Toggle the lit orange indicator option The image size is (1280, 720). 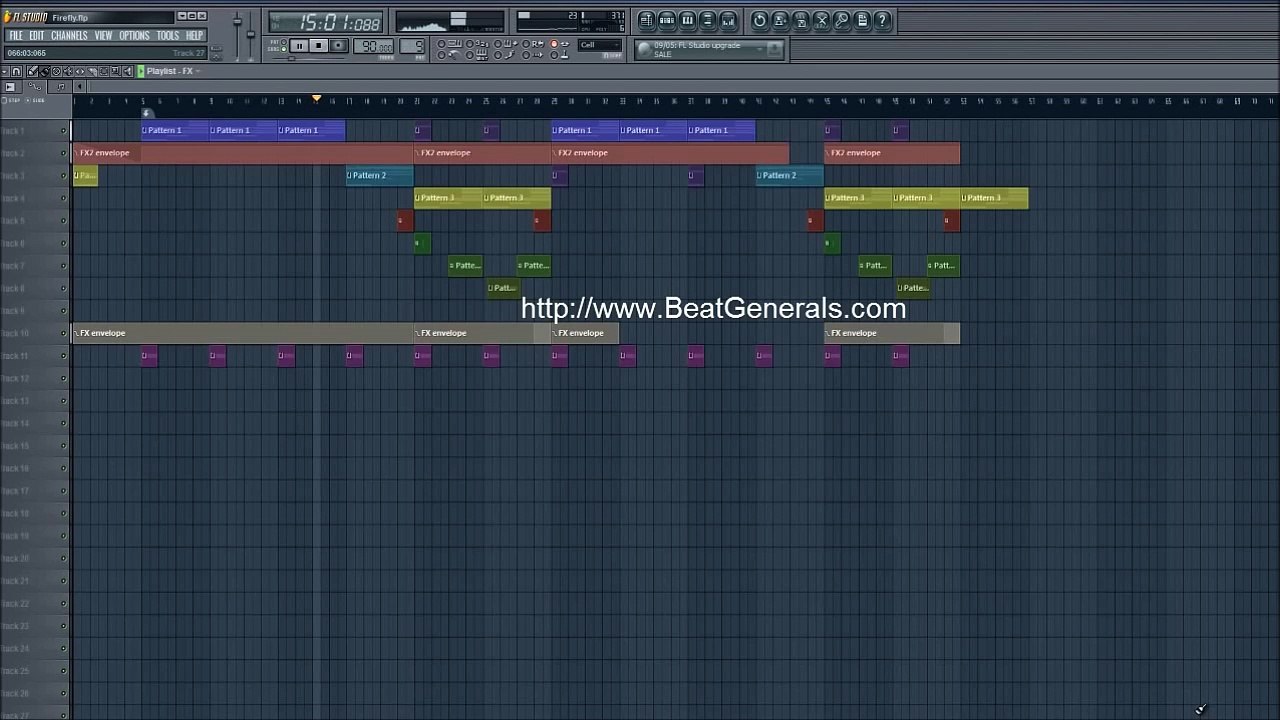554,44
